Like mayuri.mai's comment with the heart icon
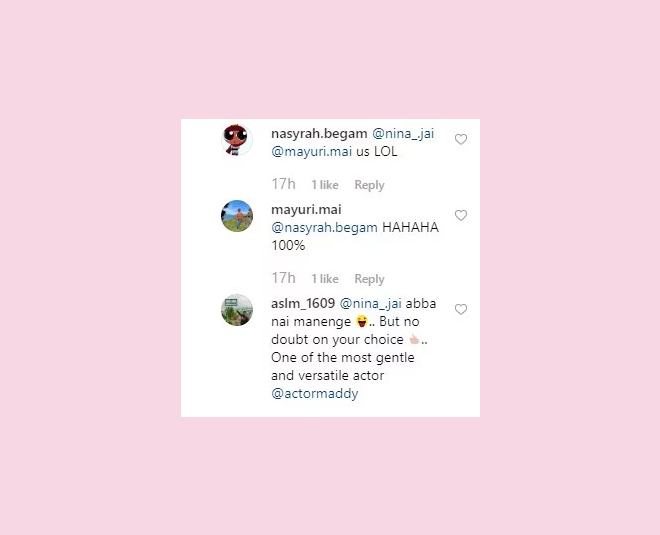Screen dimensions: 660x535 (x=461, y=216)
